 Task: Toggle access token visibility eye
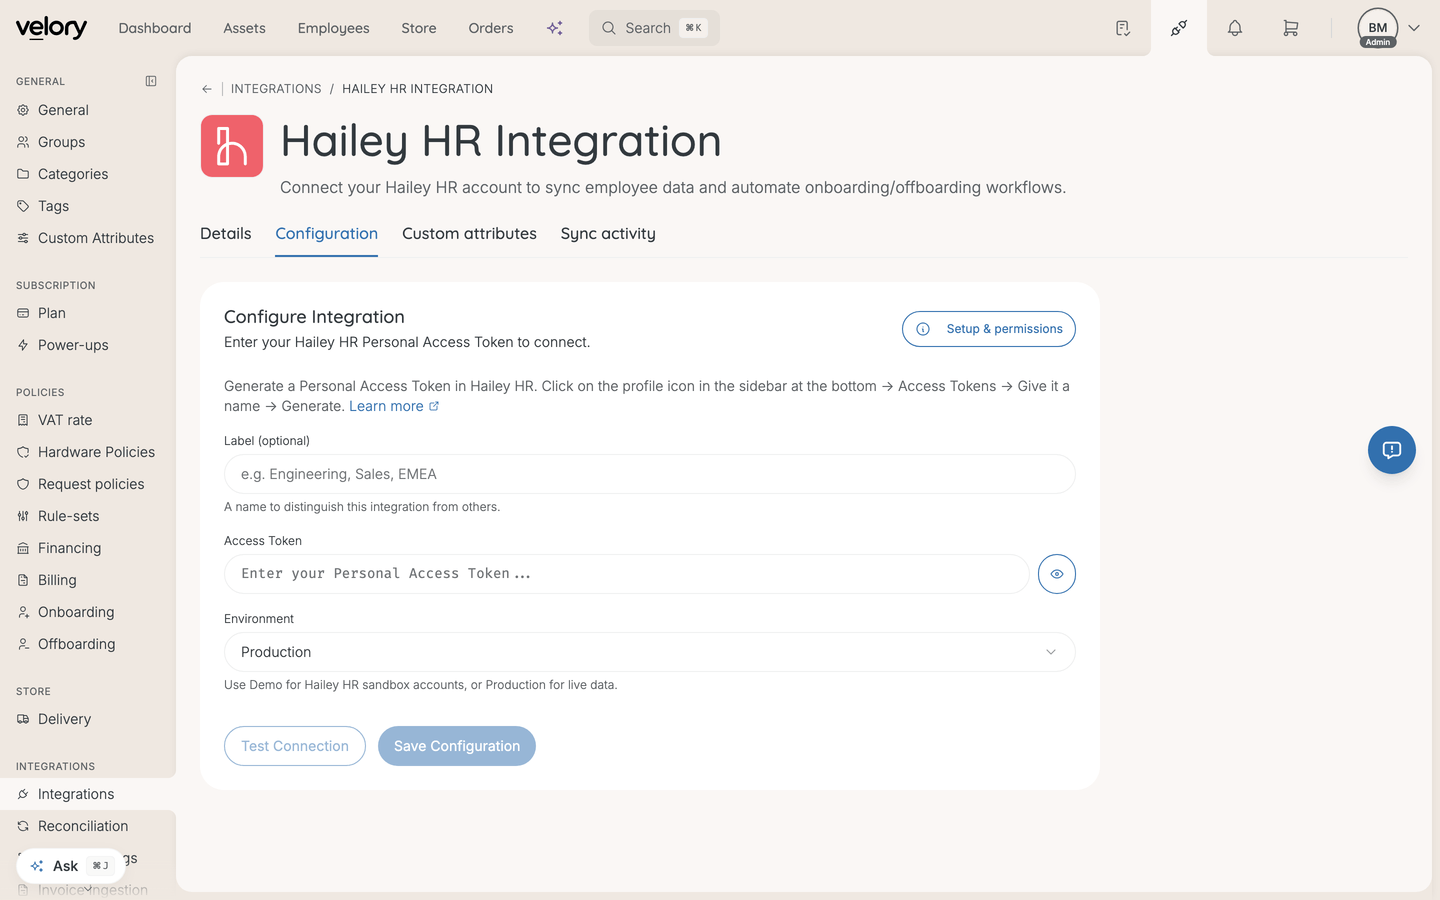pyautogui.click(x=1057, y=574)
